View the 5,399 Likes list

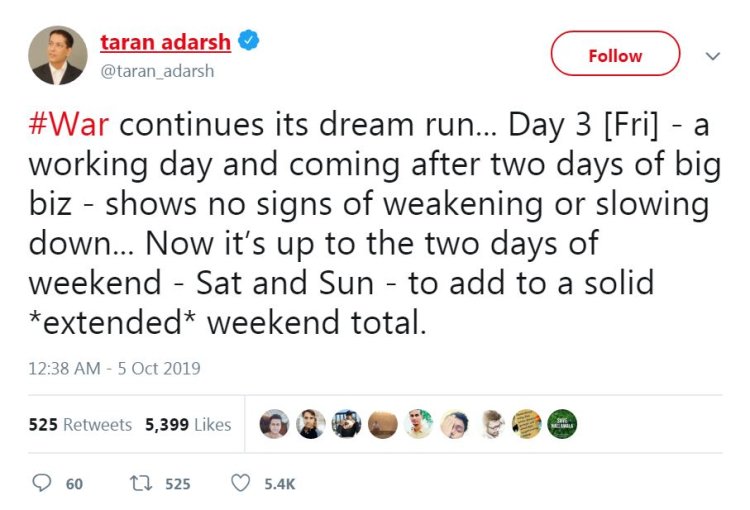click(188, 424)
